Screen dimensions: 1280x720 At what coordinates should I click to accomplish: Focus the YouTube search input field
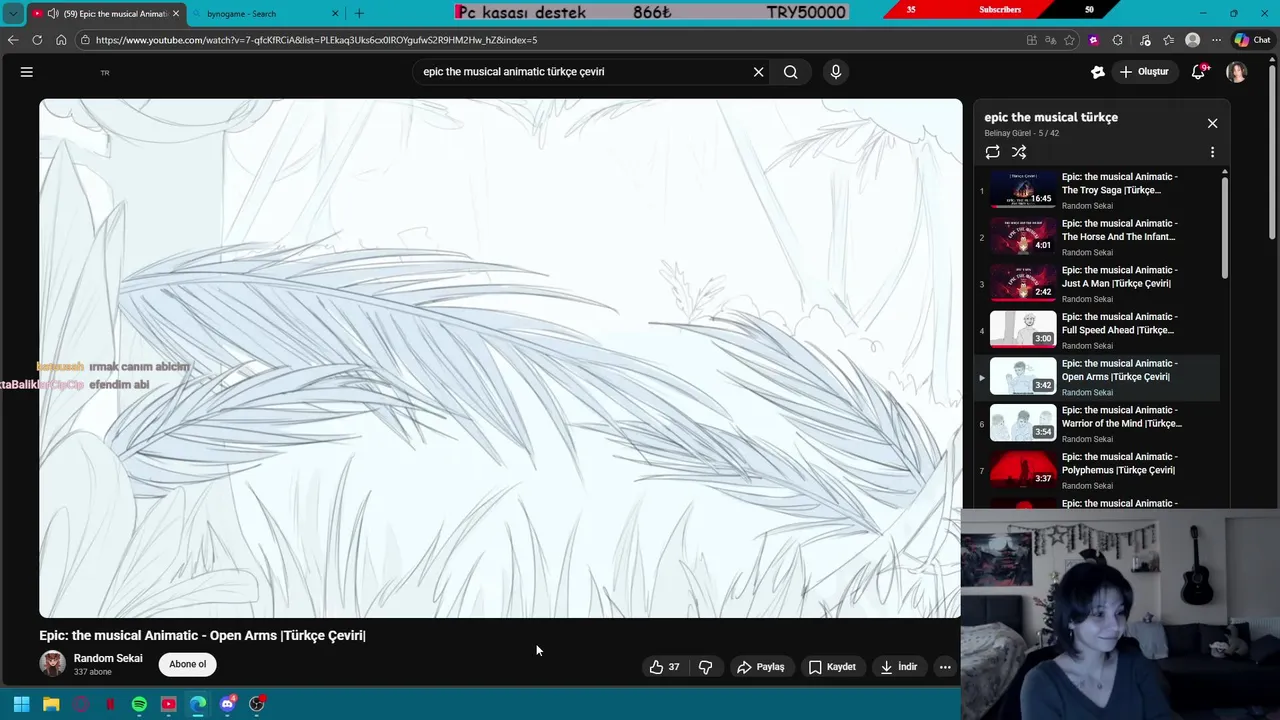[x=585, y=72]
